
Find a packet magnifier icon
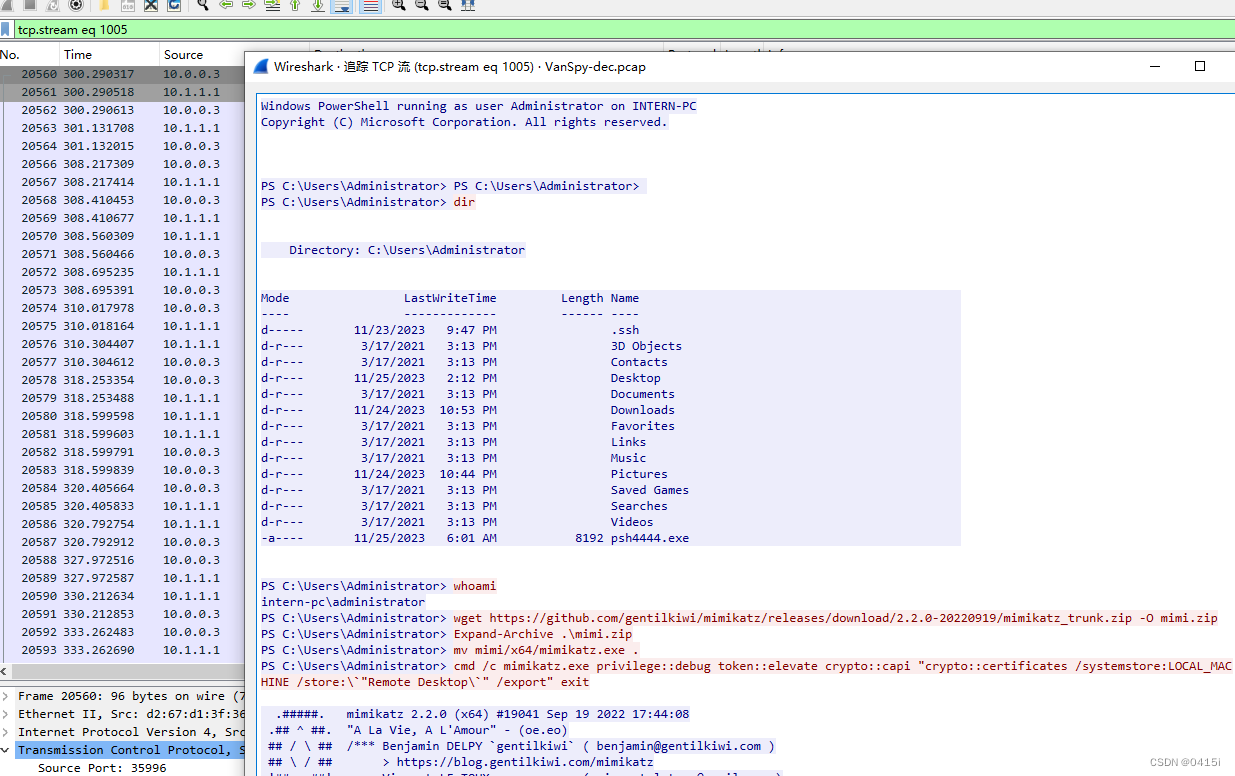(202, 5)
